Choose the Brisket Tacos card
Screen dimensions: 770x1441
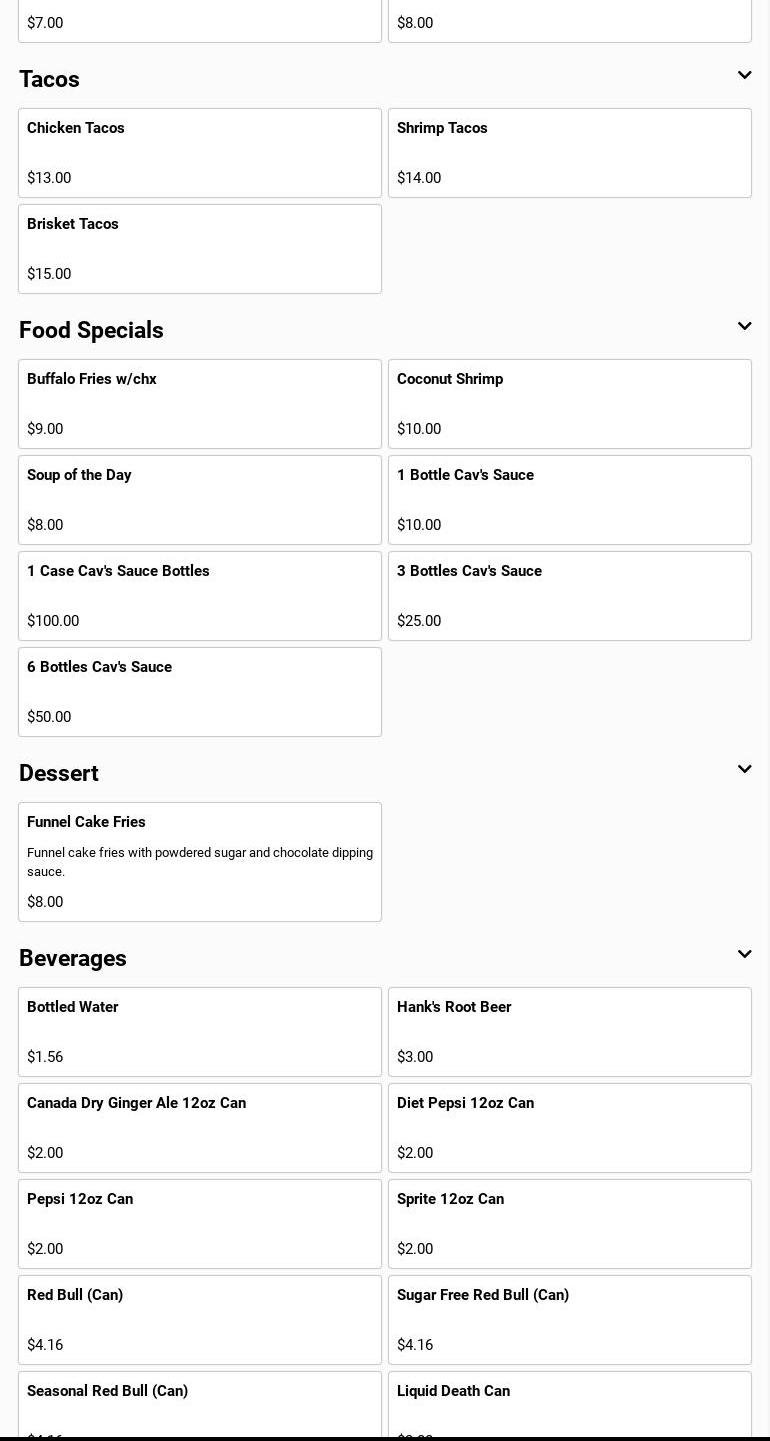200,249
